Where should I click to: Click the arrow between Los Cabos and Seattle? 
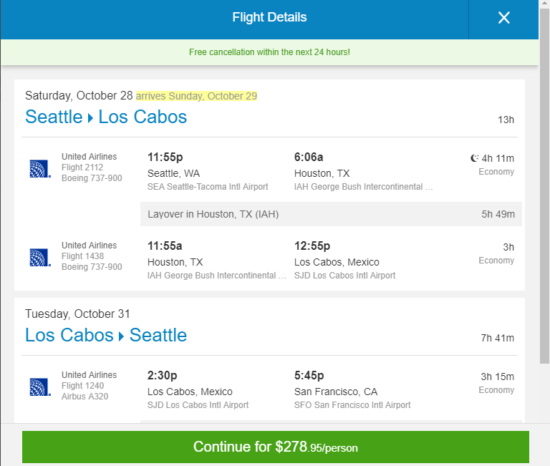(x=121, y=336)
